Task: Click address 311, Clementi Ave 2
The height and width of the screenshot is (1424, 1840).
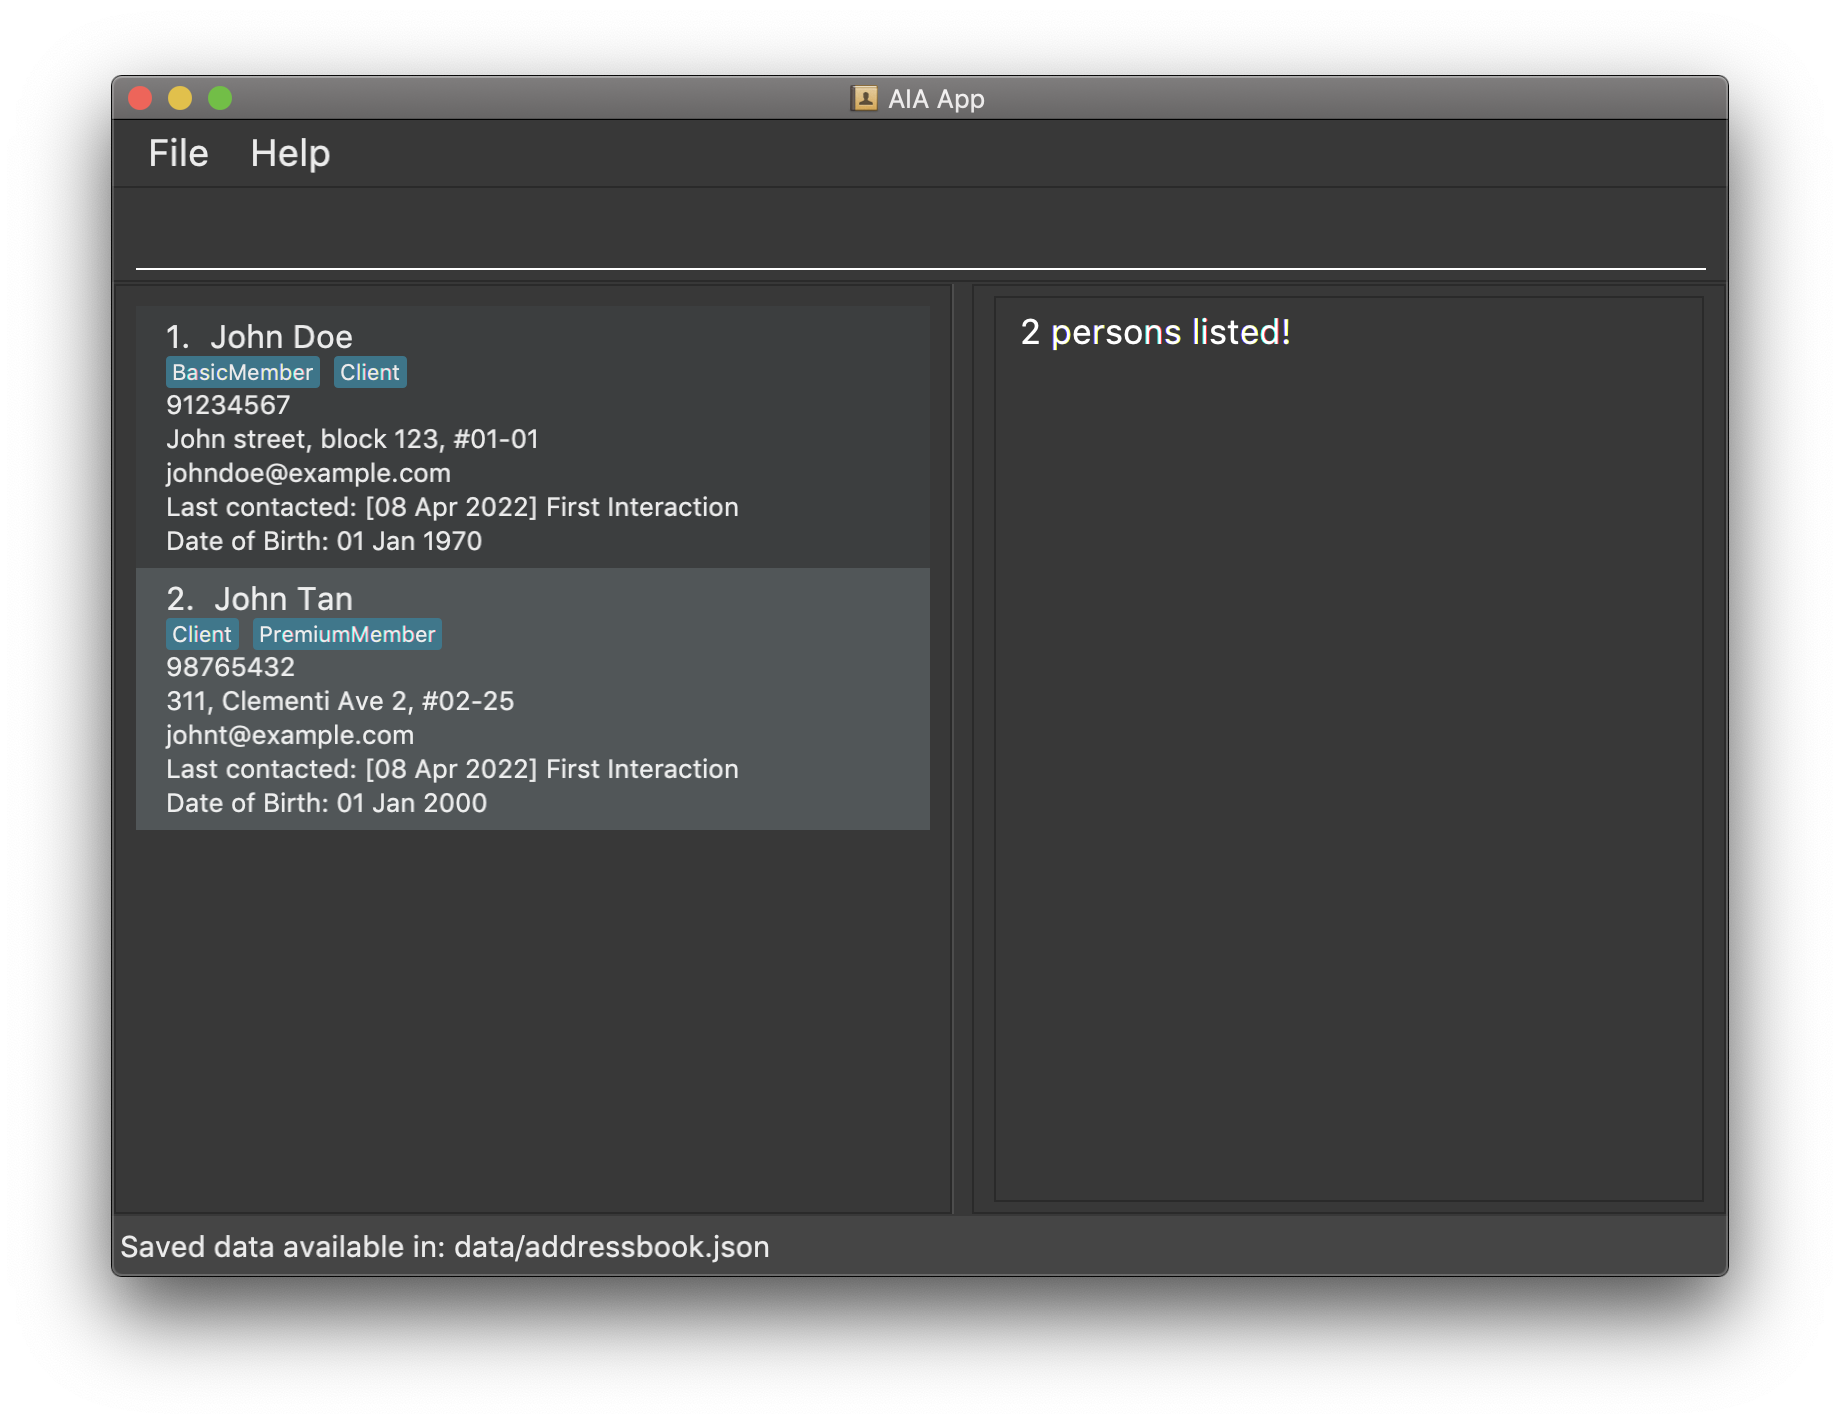Action: pos(340,701)
